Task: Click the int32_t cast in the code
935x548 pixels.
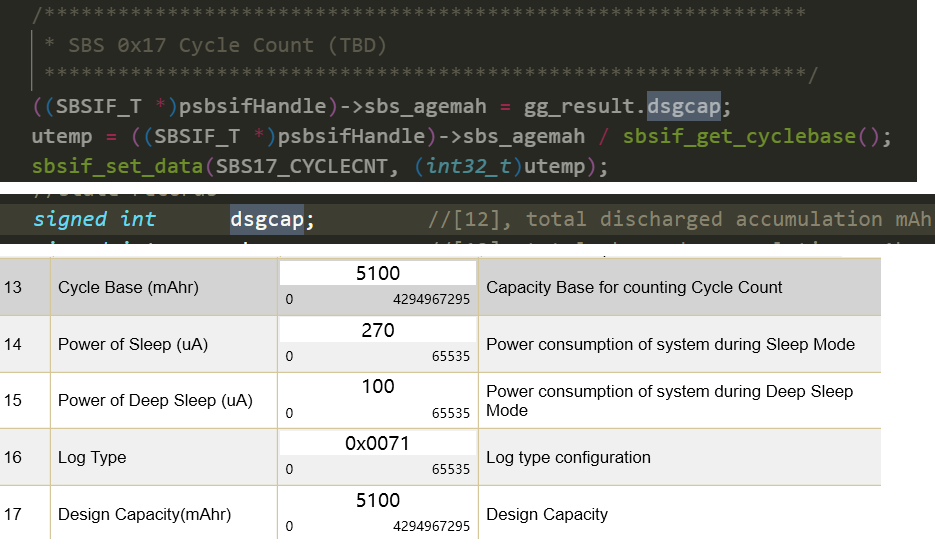Action: [469, 166]
